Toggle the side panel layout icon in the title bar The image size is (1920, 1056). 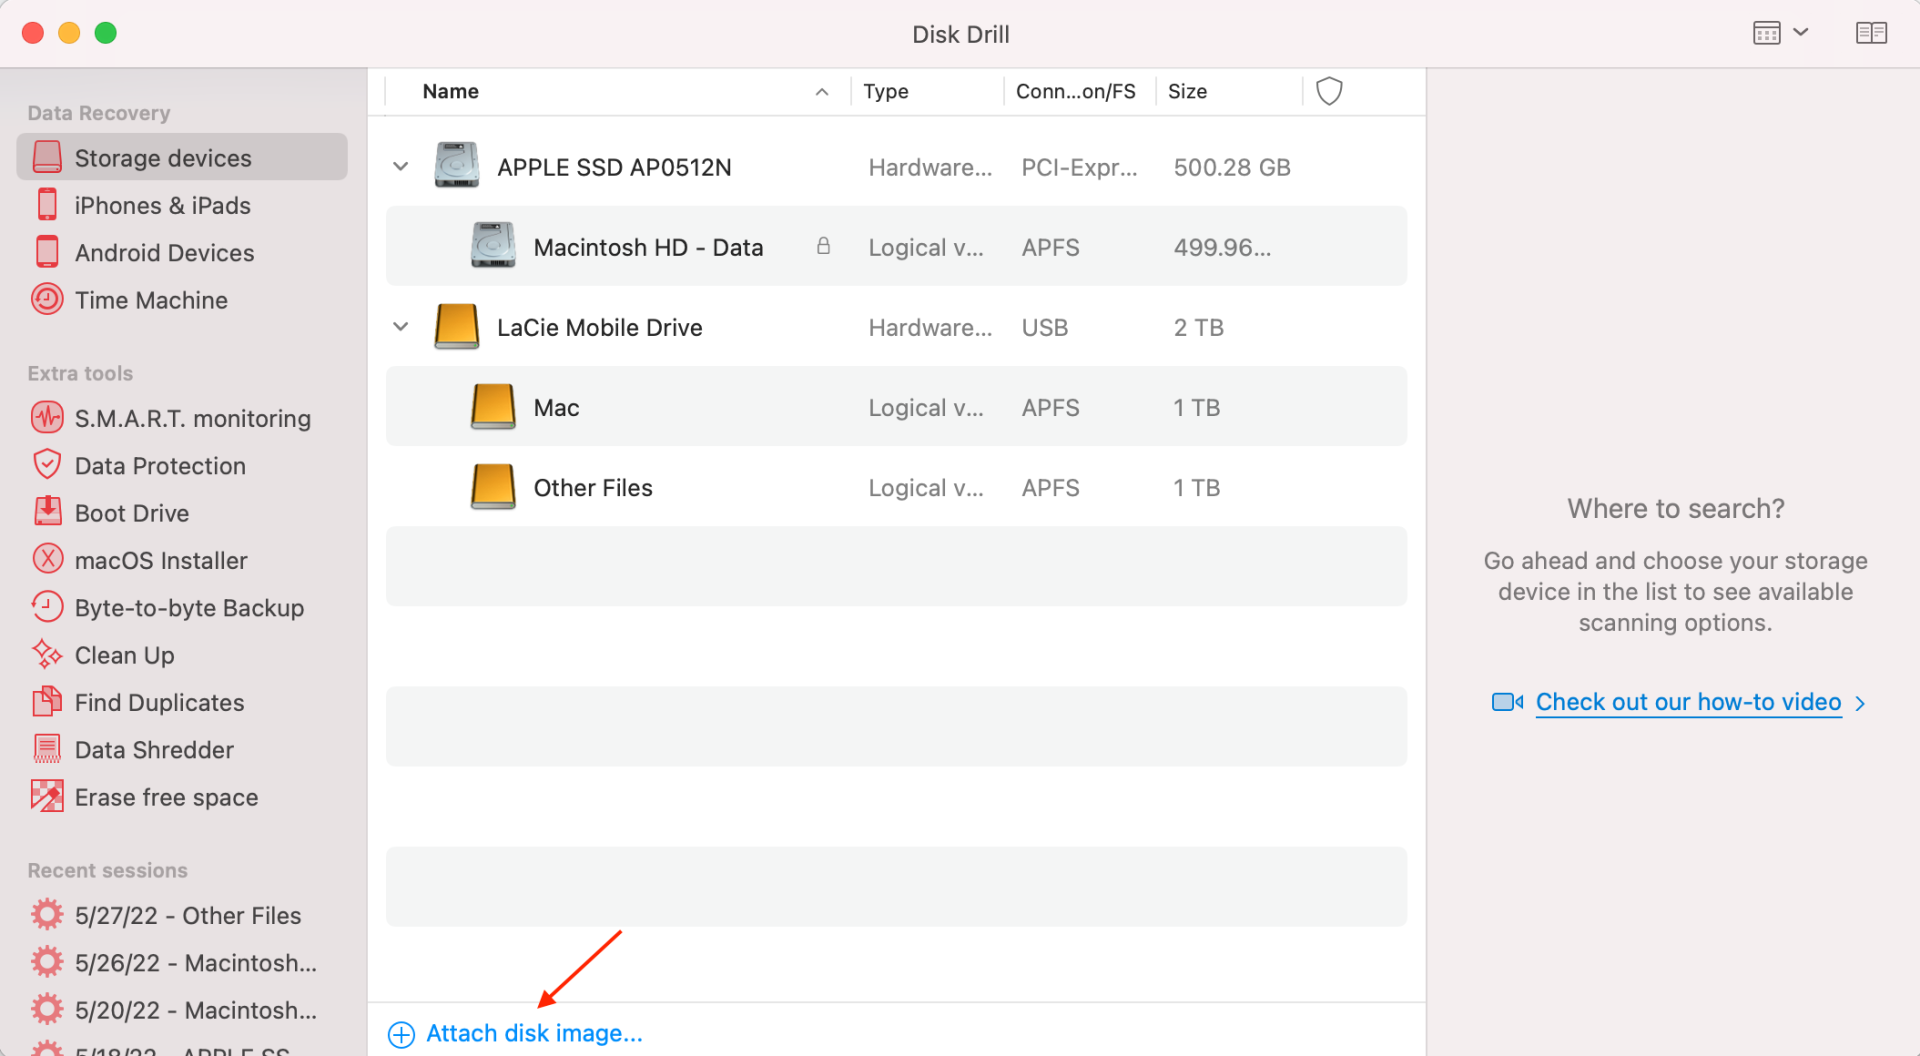click(1871, 33)
